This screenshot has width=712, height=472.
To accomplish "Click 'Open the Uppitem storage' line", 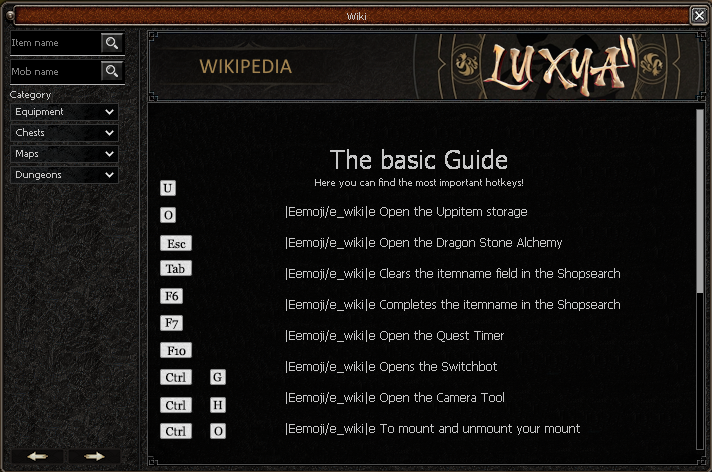I will (x=406, y=212).
